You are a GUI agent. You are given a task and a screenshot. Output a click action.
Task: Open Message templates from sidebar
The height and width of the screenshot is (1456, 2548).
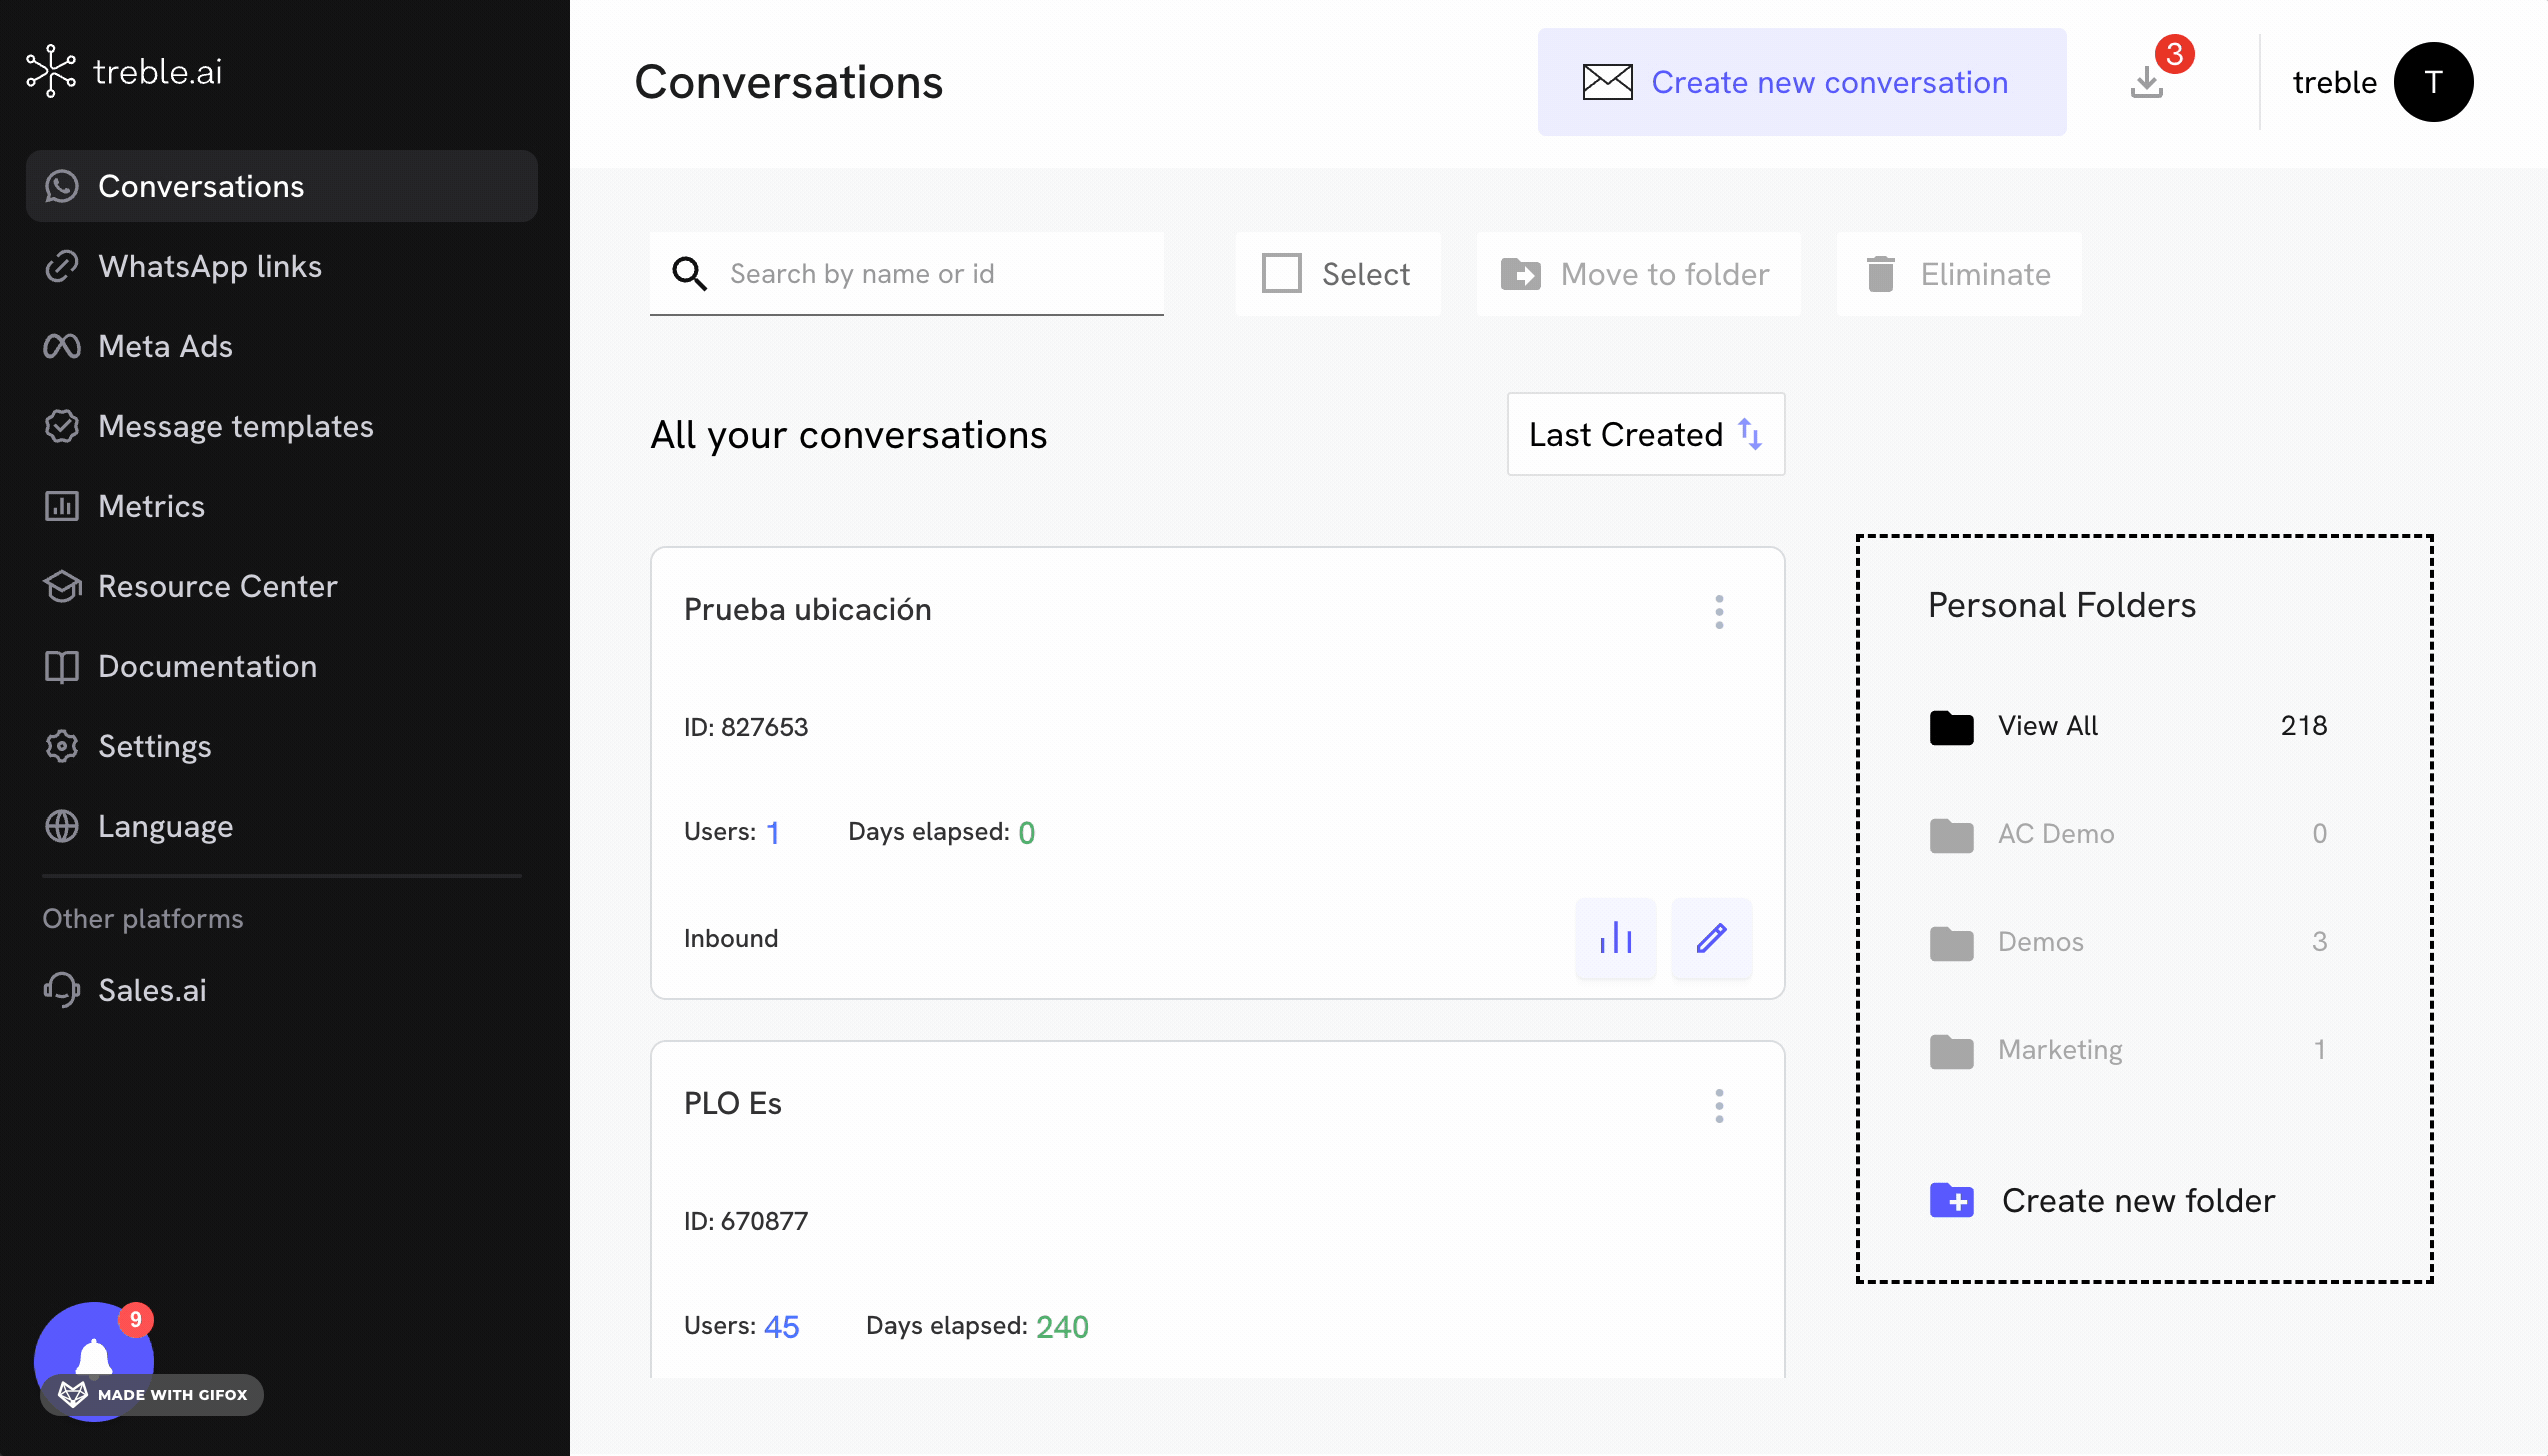pos(235,426)
